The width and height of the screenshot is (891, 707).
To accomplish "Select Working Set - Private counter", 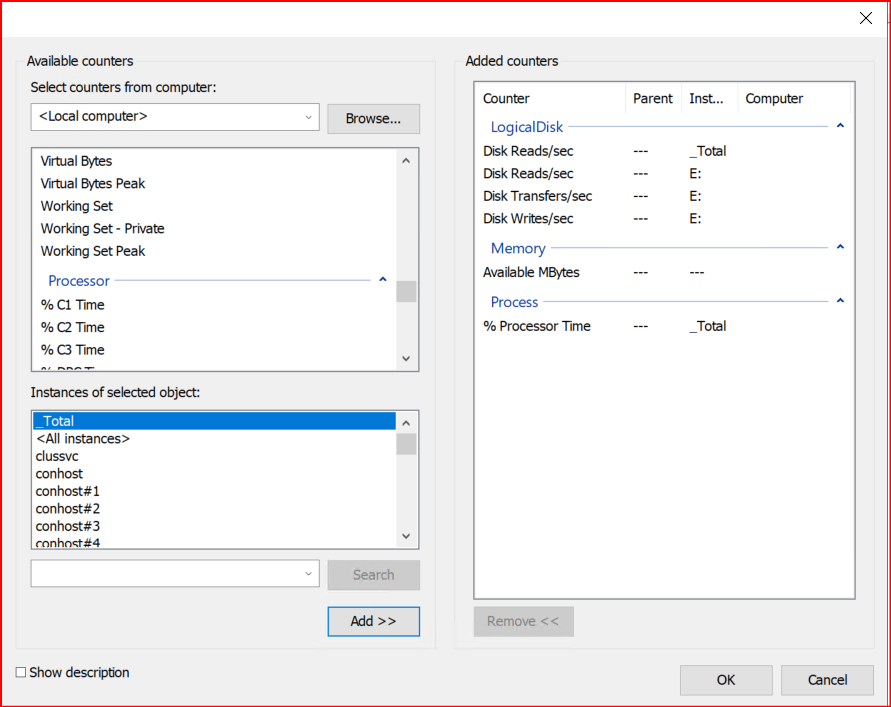I will [102, 229].
